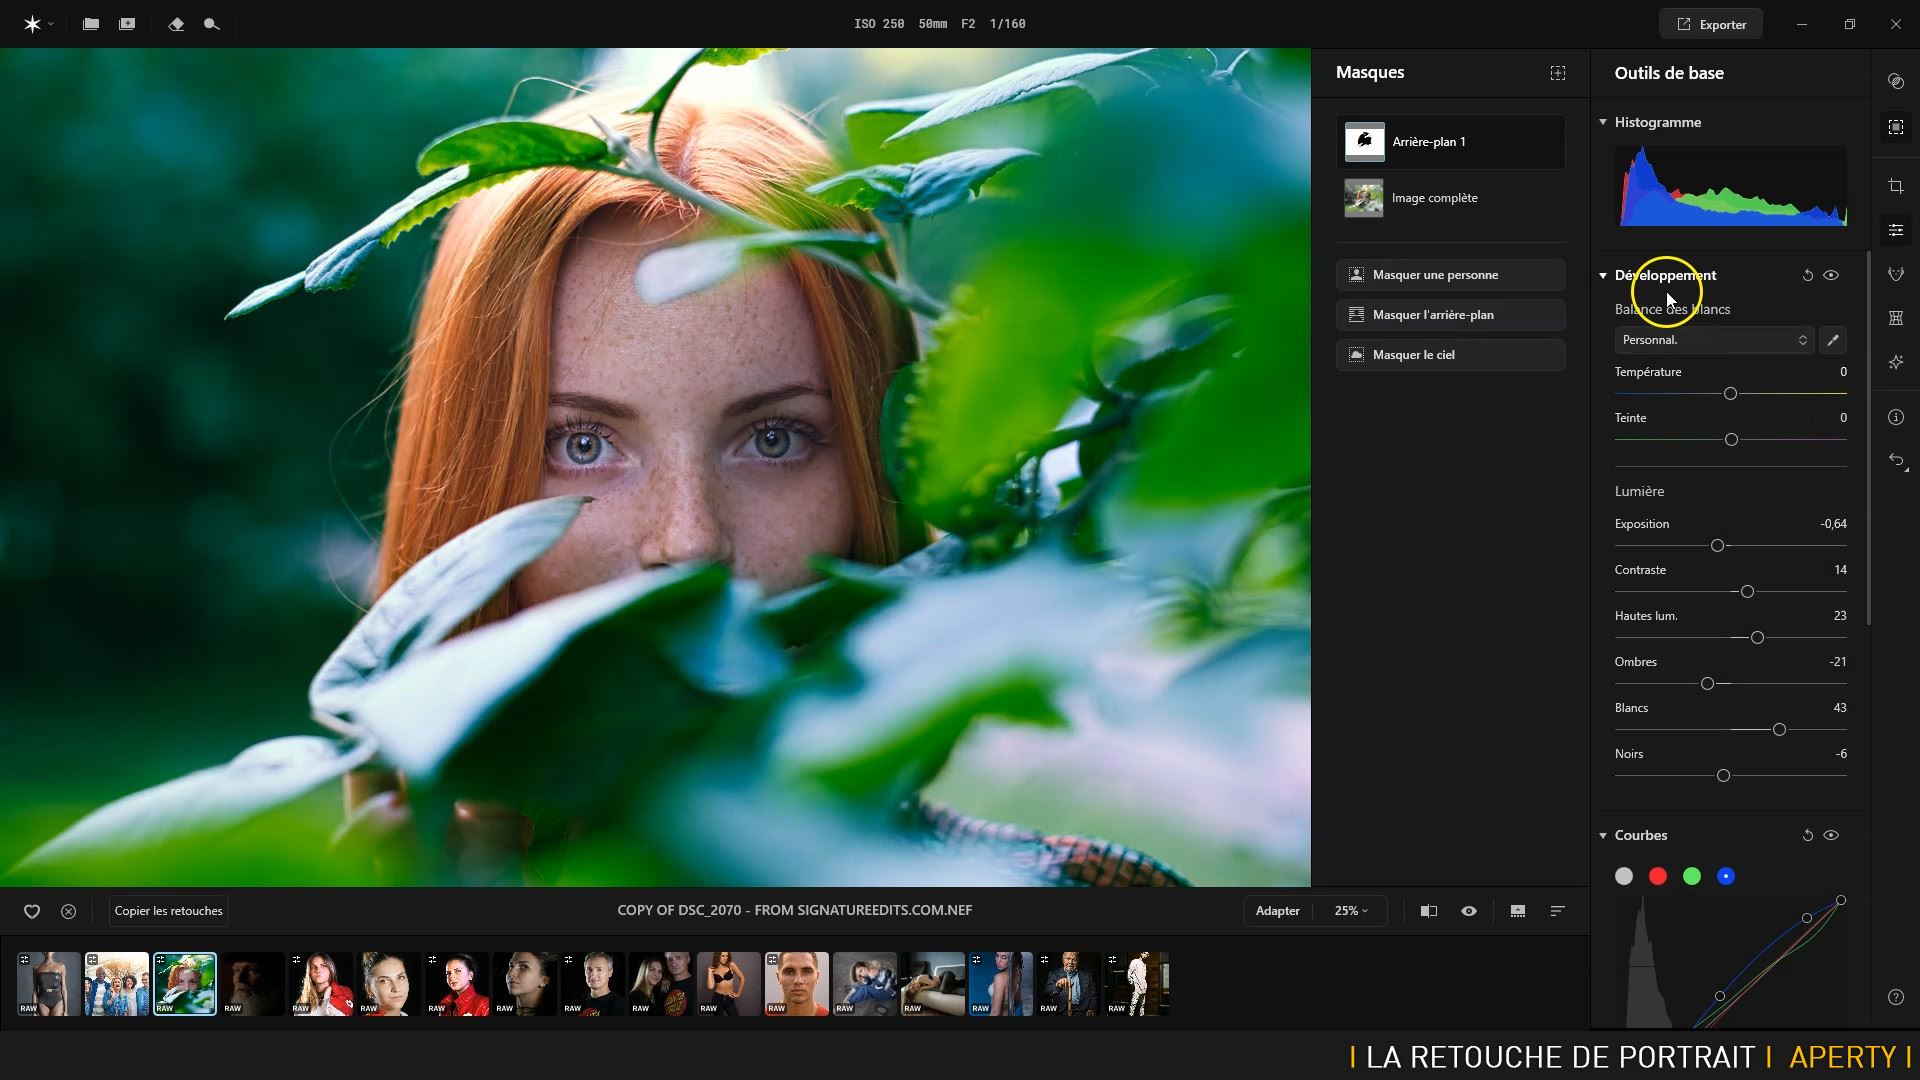The width and height of the screenshot is (1920, 1080).
Task: Open the 25% zoom level dropdown
Action: coord(1350,911)
